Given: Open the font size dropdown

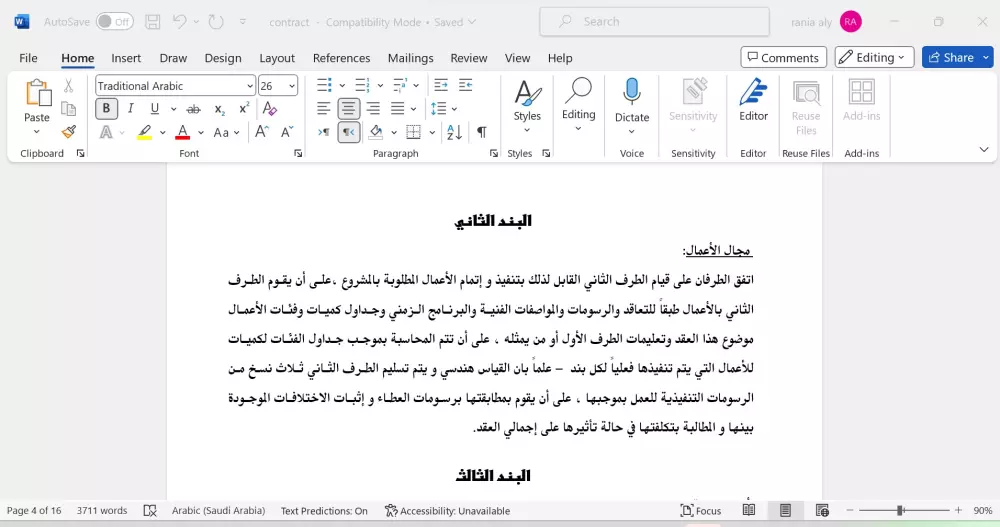Looking at the screenshot, I should point(292,86).
